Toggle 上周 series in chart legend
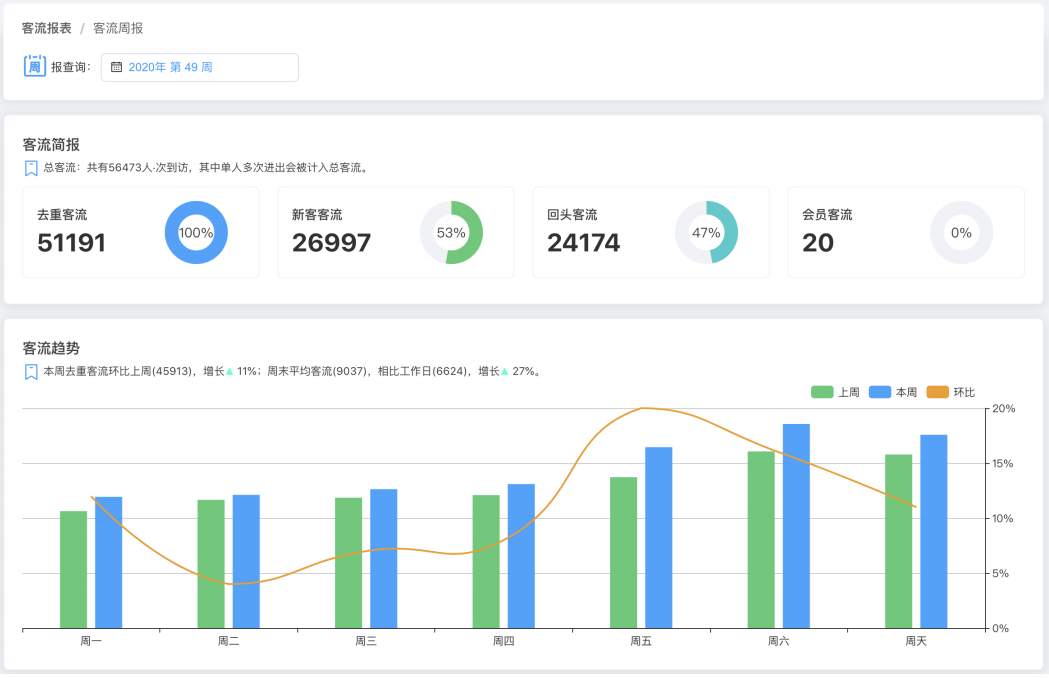This screenshot has height=678, width=1049. click(847, 392)
